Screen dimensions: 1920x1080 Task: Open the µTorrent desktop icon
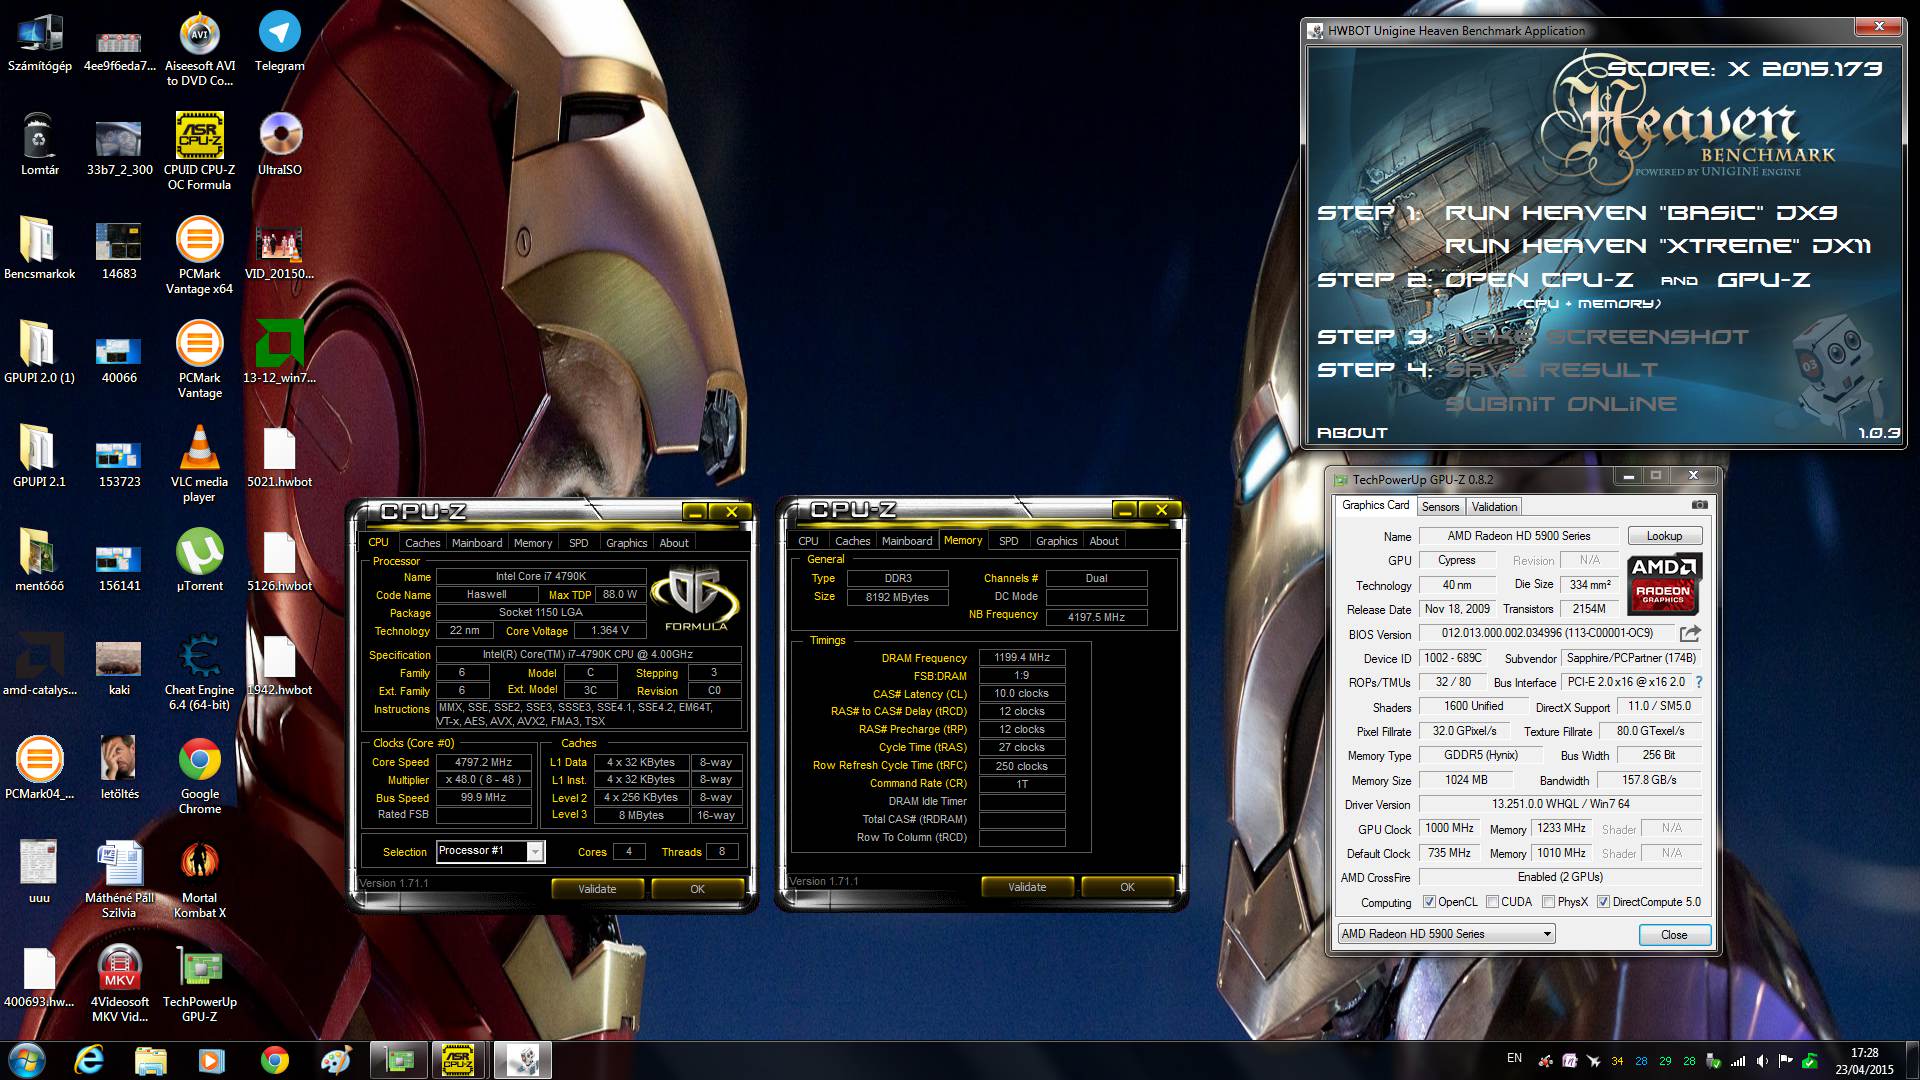point(199,561)
